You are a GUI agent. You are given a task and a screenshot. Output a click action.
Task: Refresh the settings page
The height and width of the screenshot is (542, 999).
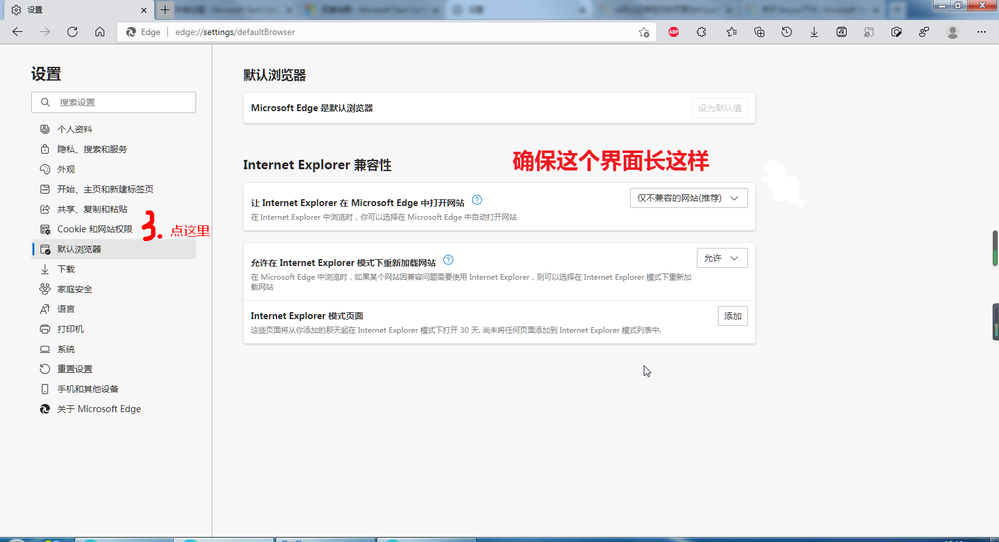(72, 32)
